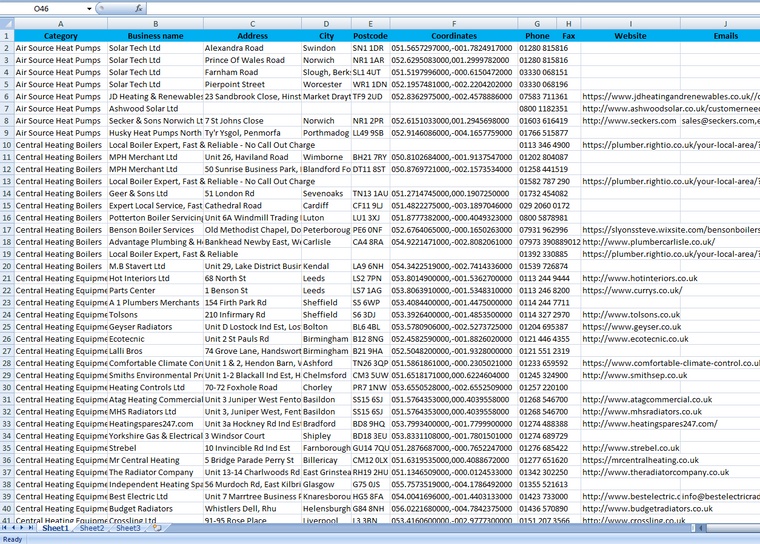Click the Select All corner button

point(7,23)
